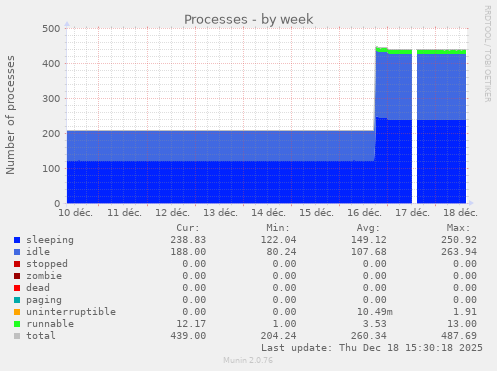
Task: Click the '10 déc.' x-axis label
Action: pos(76,213)
